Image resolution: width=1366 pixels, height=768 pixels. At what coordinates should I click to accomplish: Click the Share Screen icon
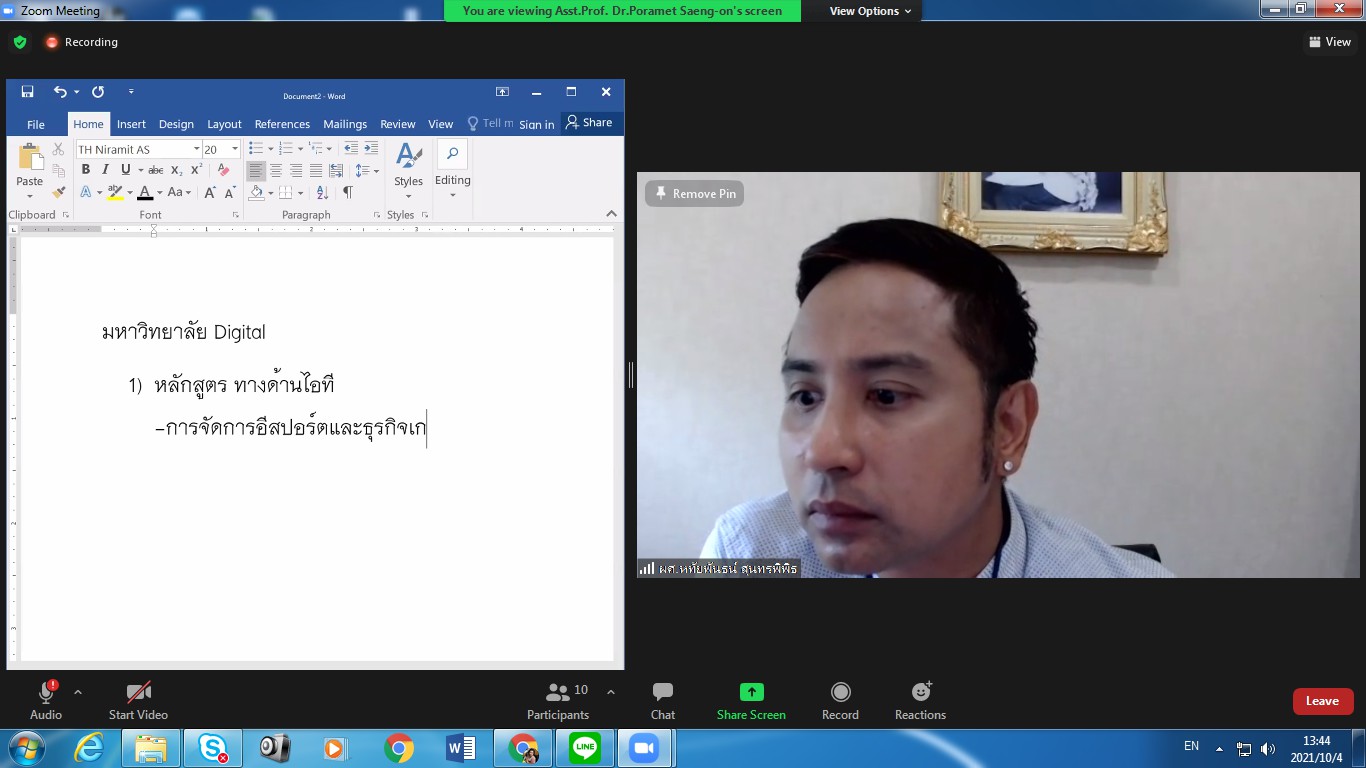(x=751, y=692)
